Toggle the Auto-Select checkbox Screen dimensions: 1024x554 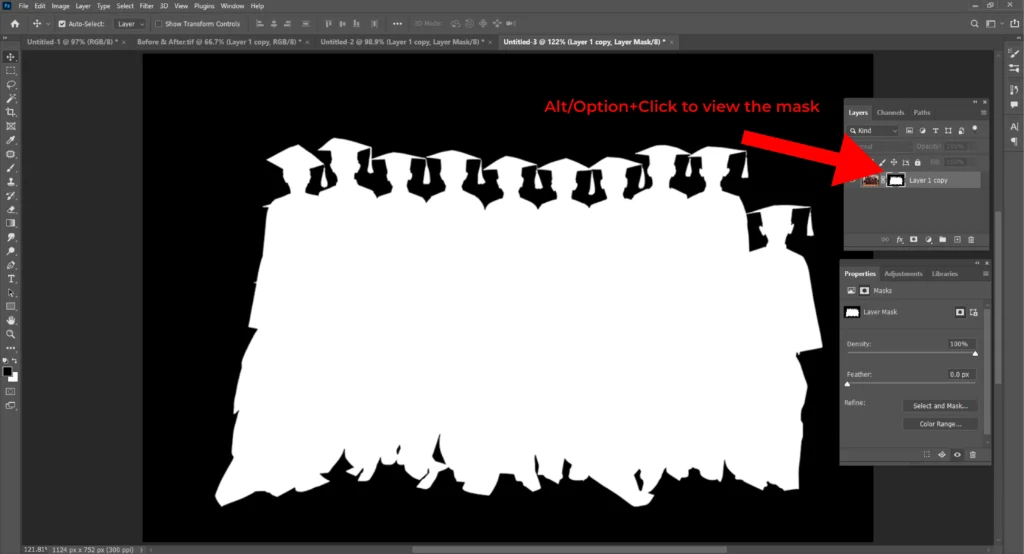(63, 23)
